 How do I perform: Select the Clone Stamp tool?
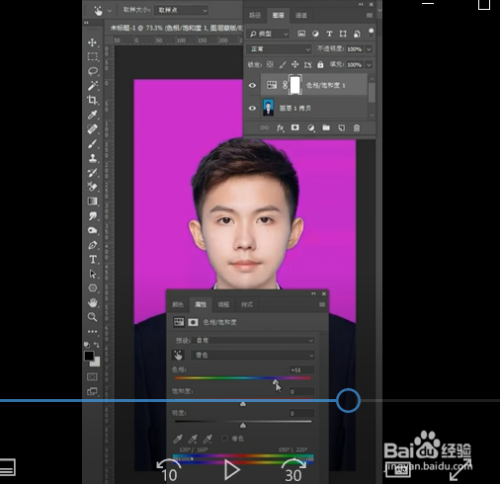pyautogui.click(x=93, y=158)
